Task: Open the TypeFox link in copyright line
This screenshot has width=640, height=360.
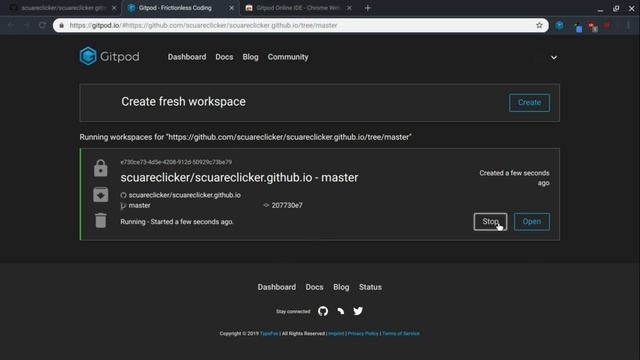Action: coord(269,333)
